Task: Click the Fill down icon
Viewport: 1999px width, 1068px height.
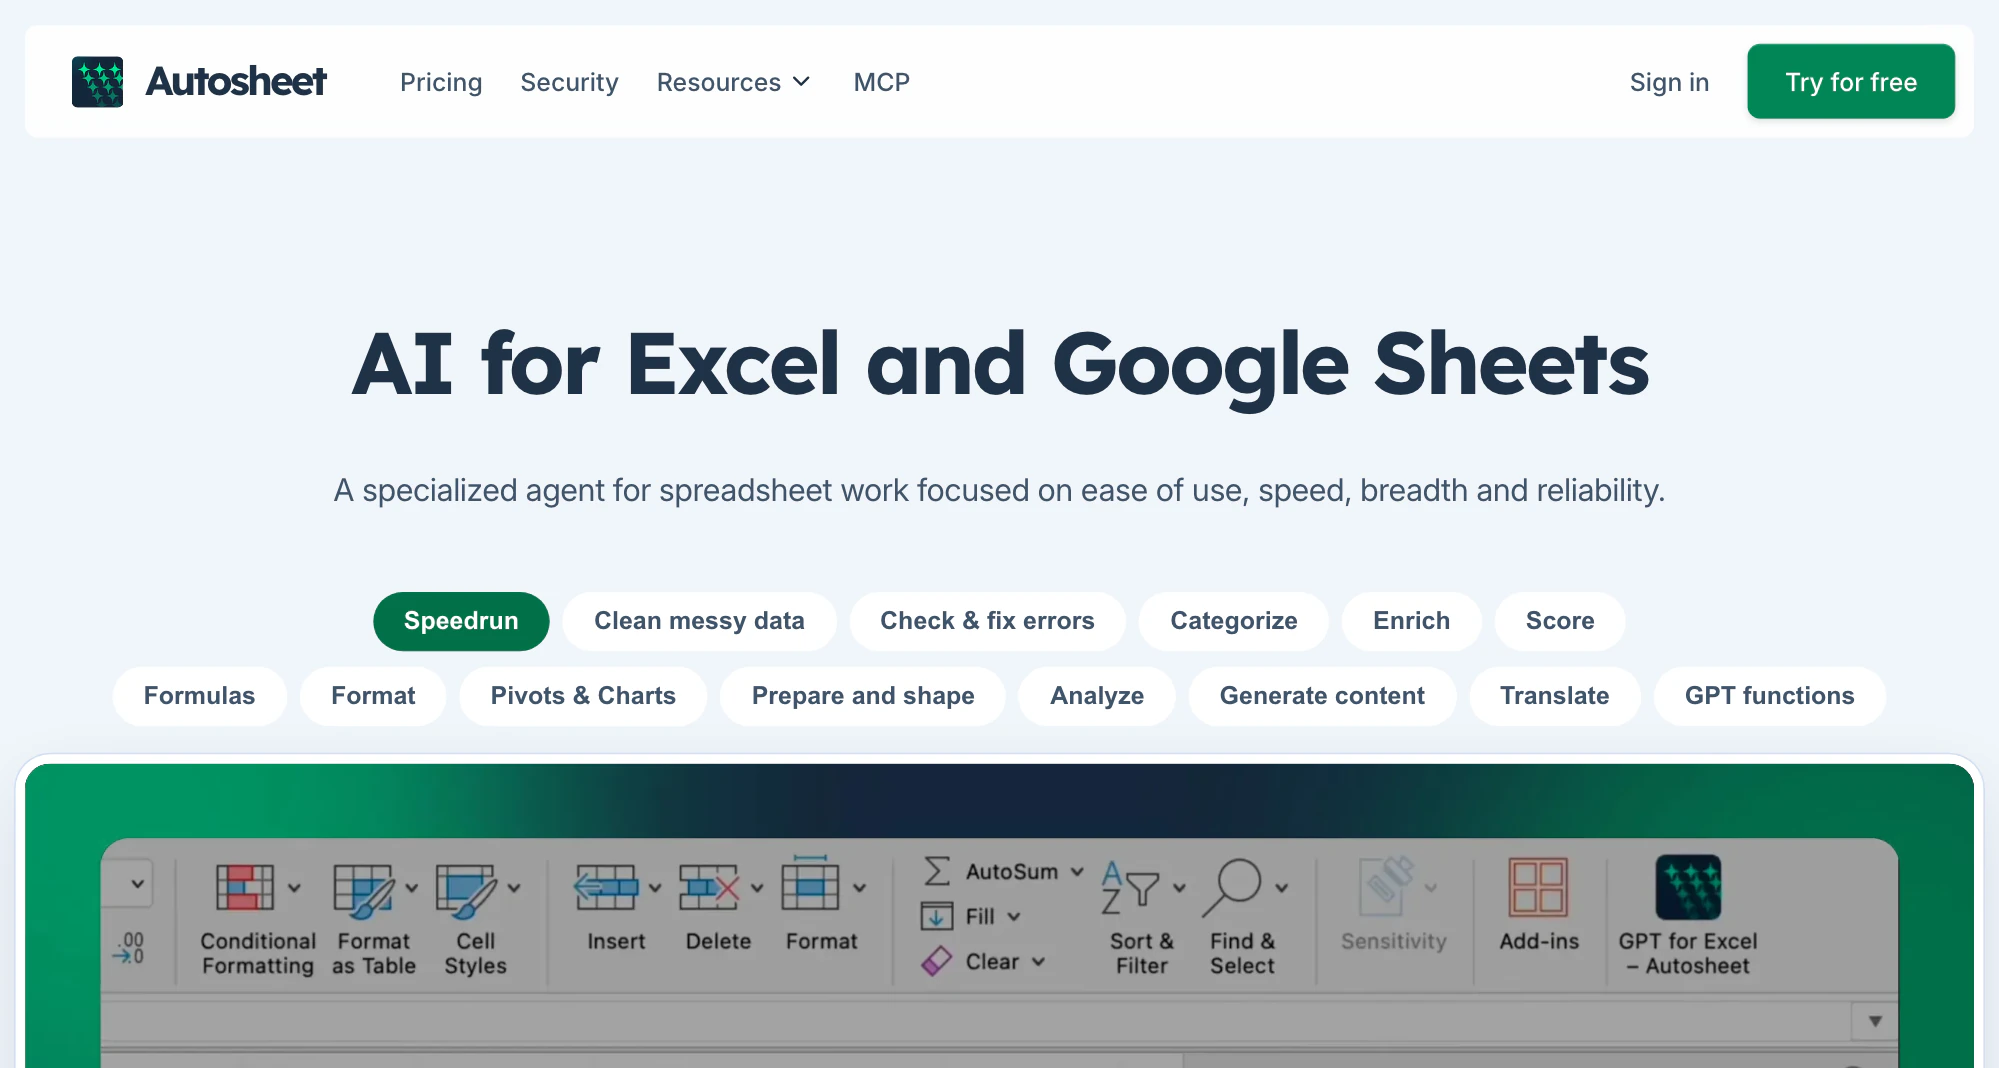Action: click(x=937, y=916)
